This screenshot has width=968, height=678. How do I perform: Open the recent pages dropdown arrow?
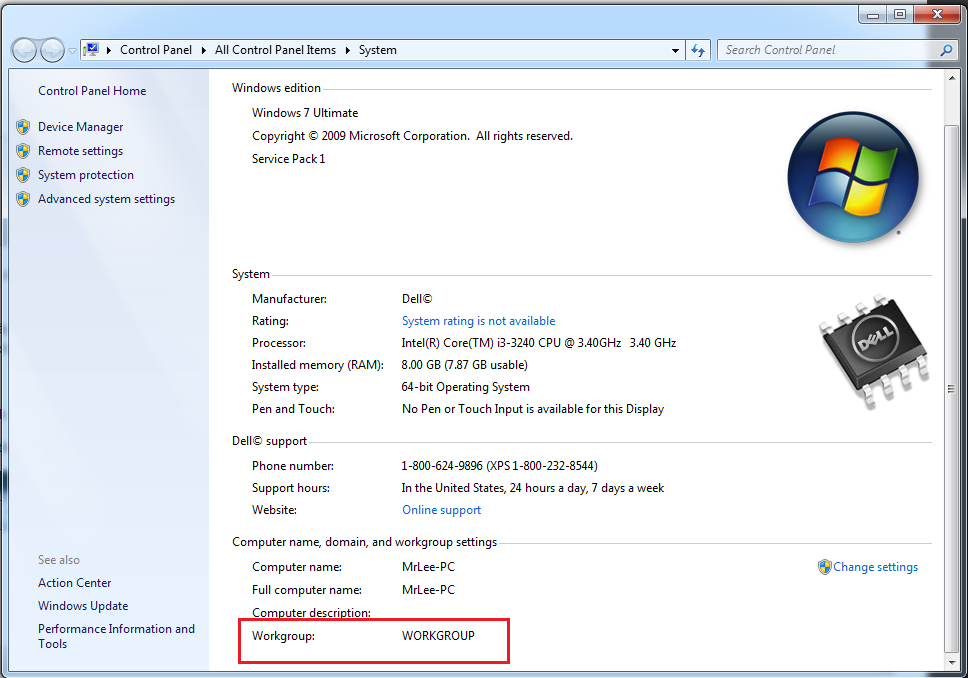click(x=72, y=51)
